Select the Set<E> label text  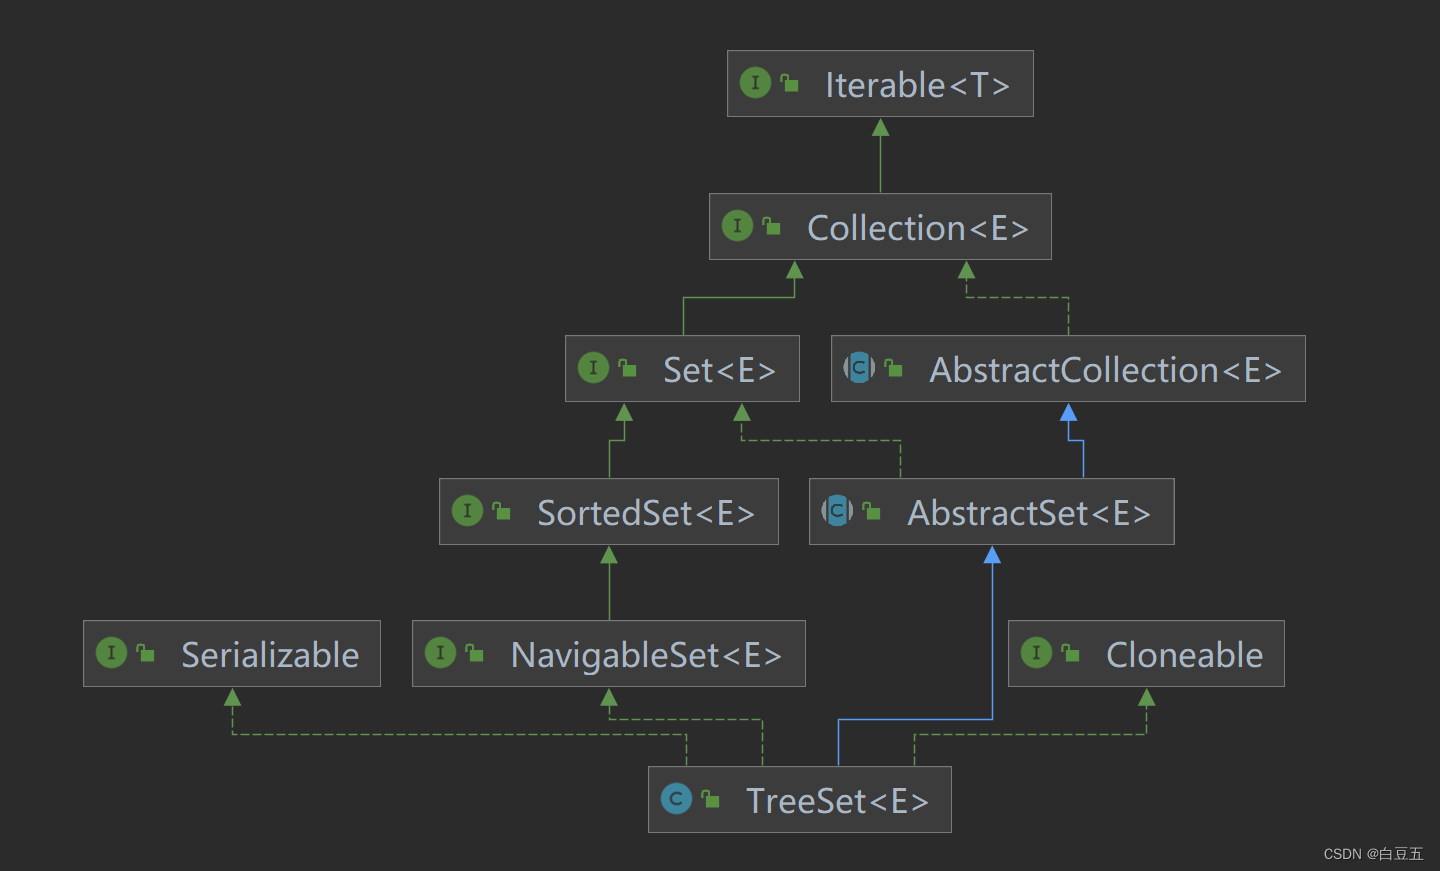coord(719,370)
